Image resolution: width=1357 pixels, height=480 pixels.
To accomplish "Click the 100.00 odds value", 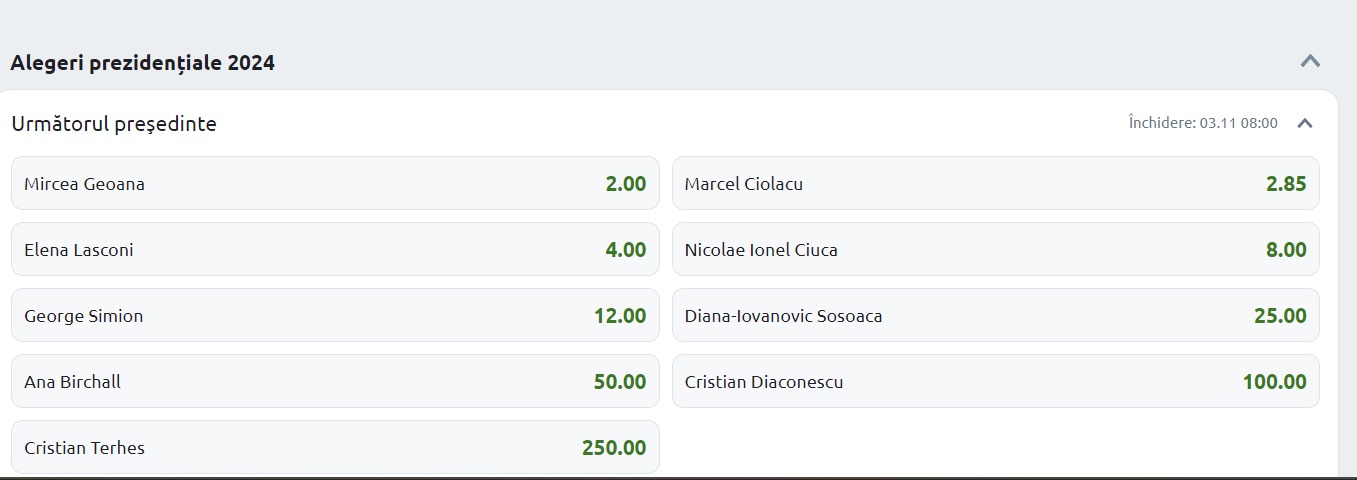I will click(1274, 382).
